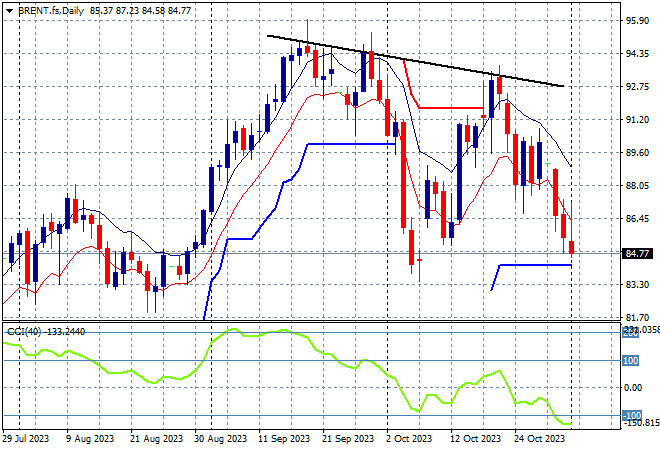
Task: Click the horizontal blue support line at 90.00
Action: click(351, 144)
